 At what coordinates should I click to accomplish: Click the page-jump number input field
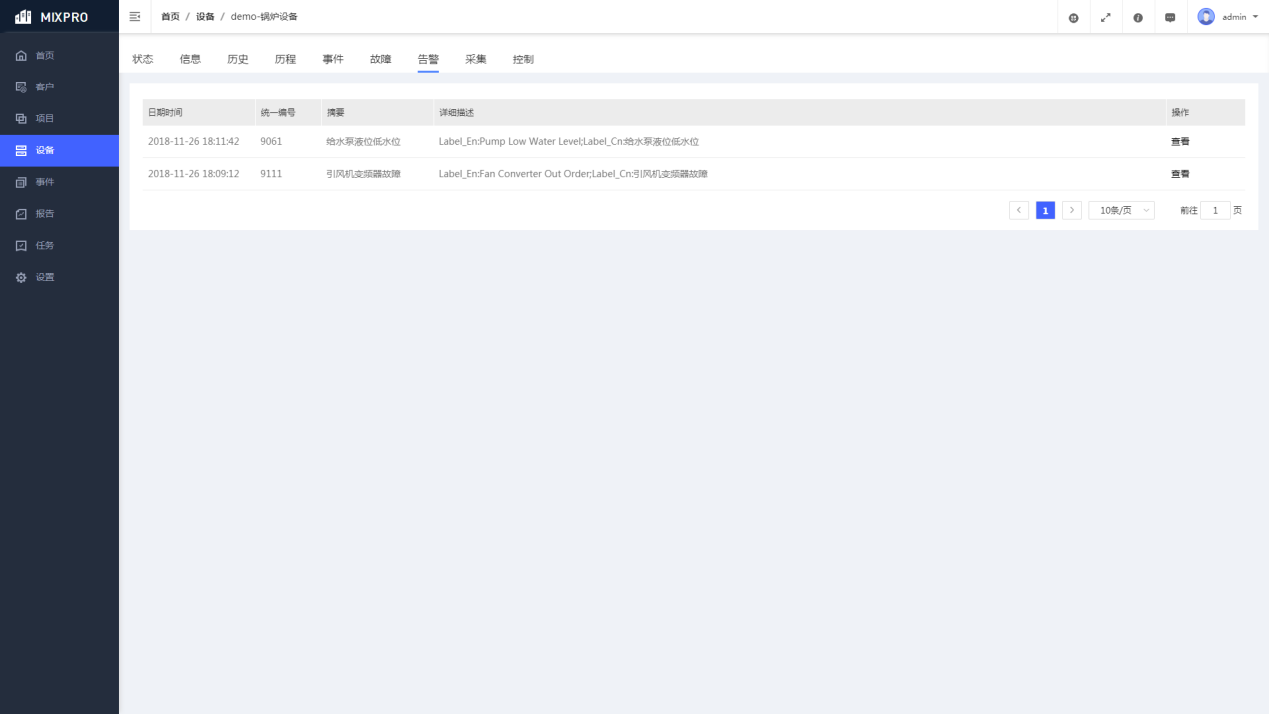(1215, 211)
